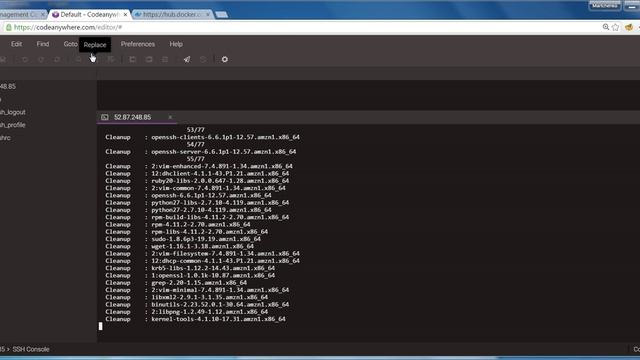Click the Replace toolbar icon beneath the tooltip
The width and height of the screenshot is (640, 360).
click(94, 60)
